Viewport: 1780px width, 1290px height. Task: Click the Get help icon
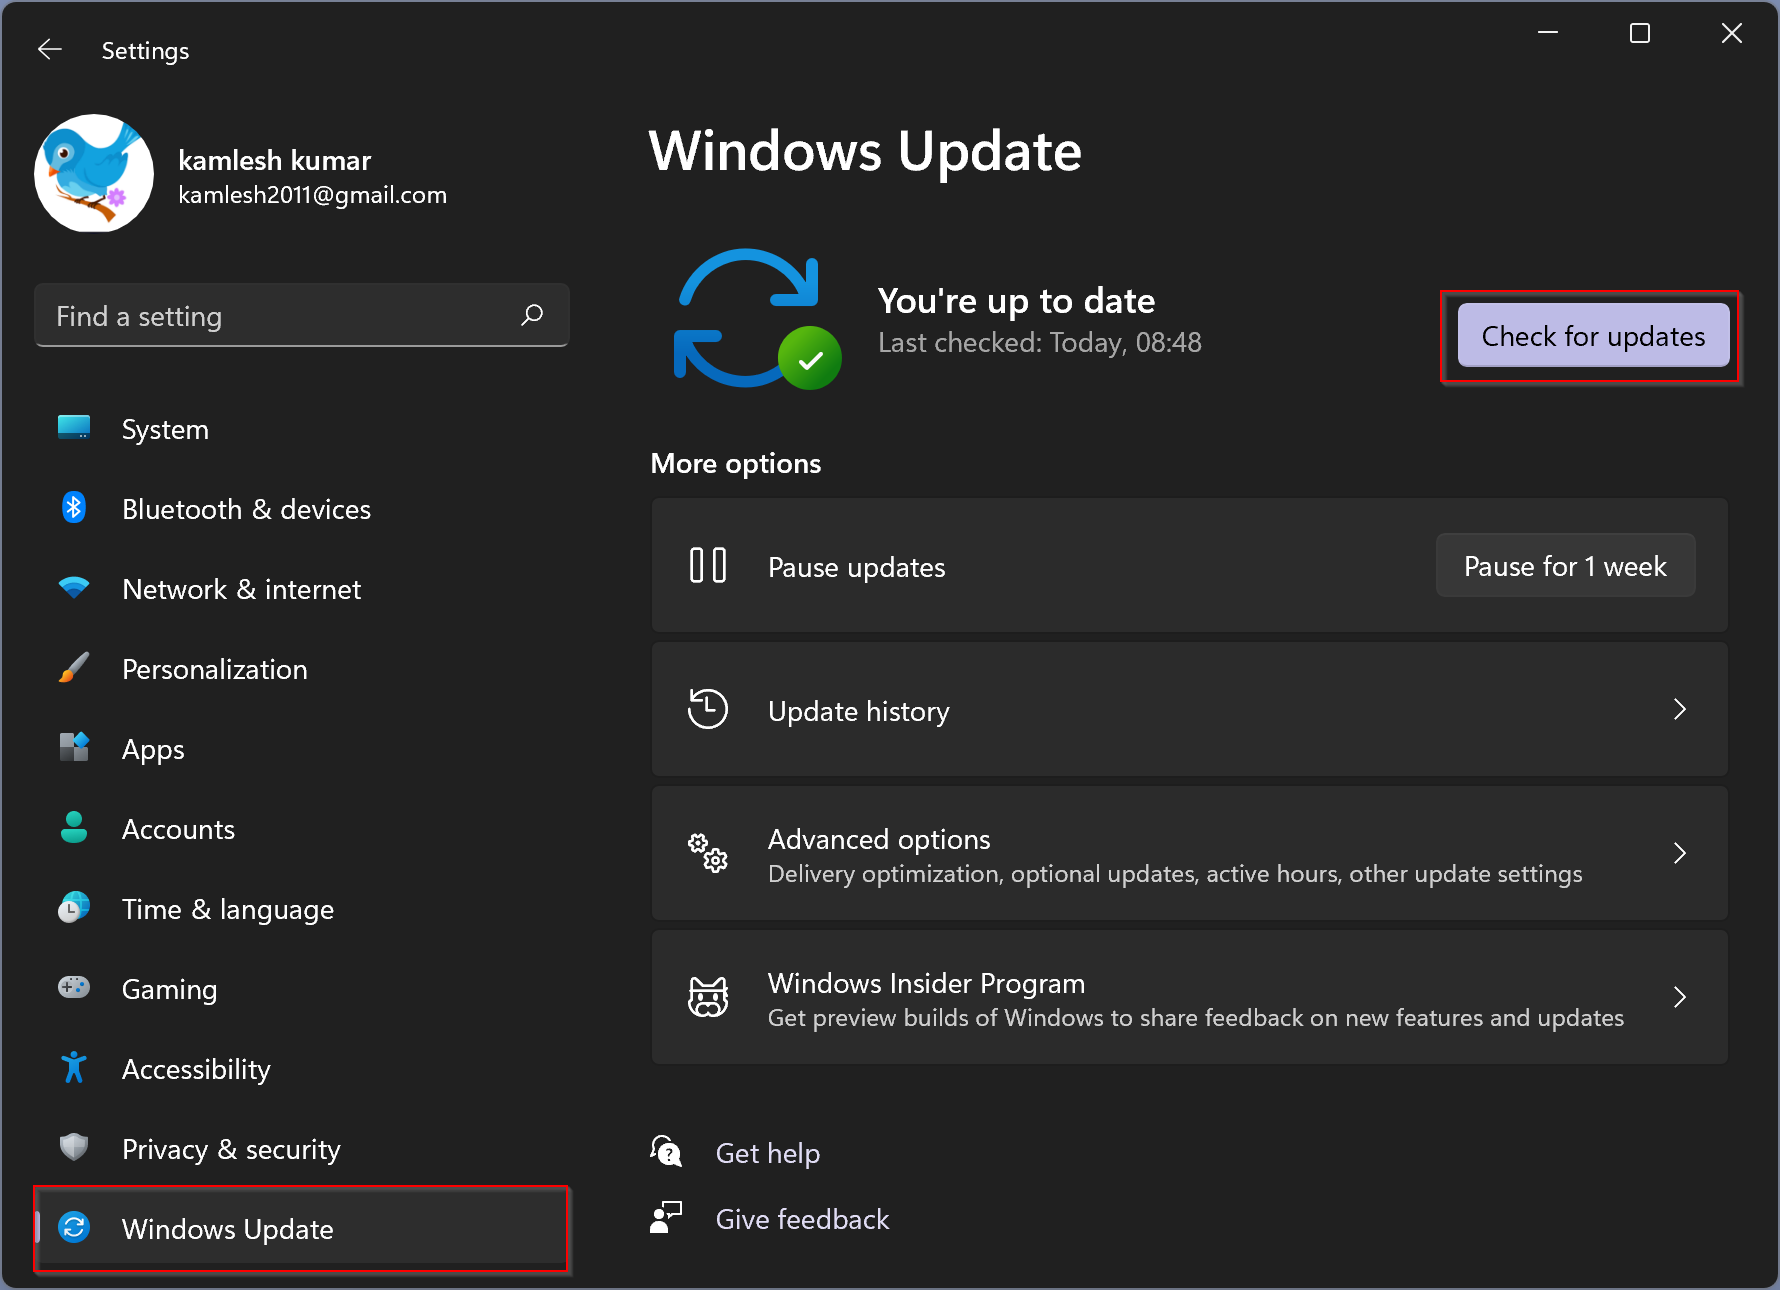(665, 1152)
